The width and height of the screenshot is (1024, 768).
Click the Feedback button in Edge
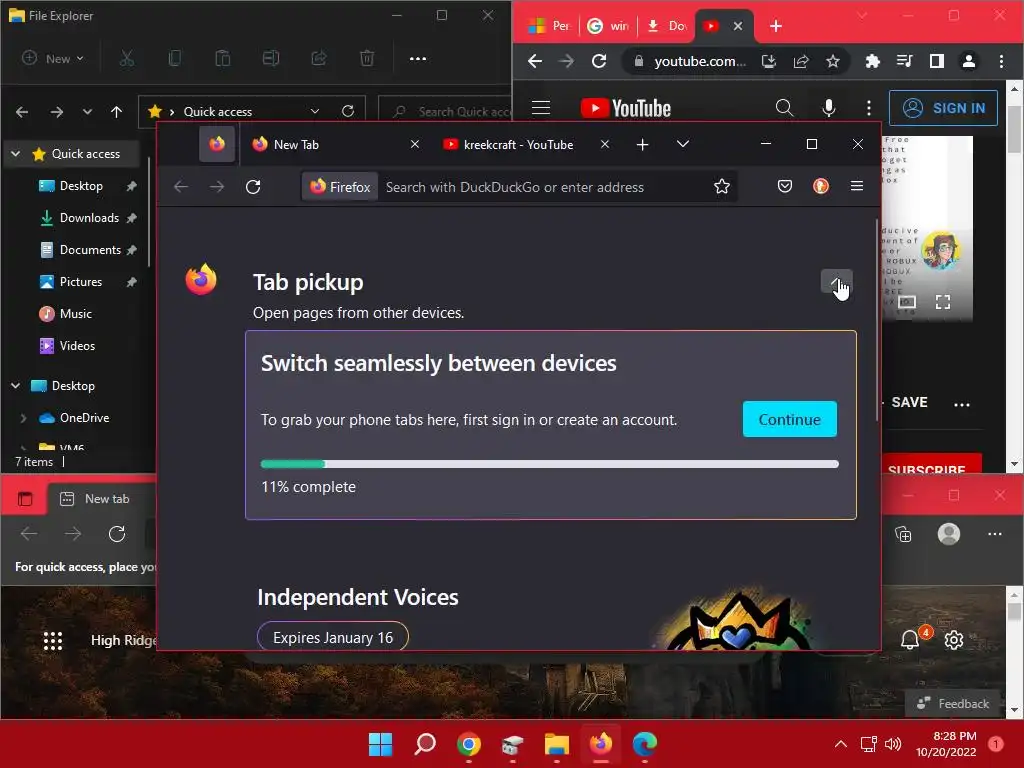[x=953, y=703]
